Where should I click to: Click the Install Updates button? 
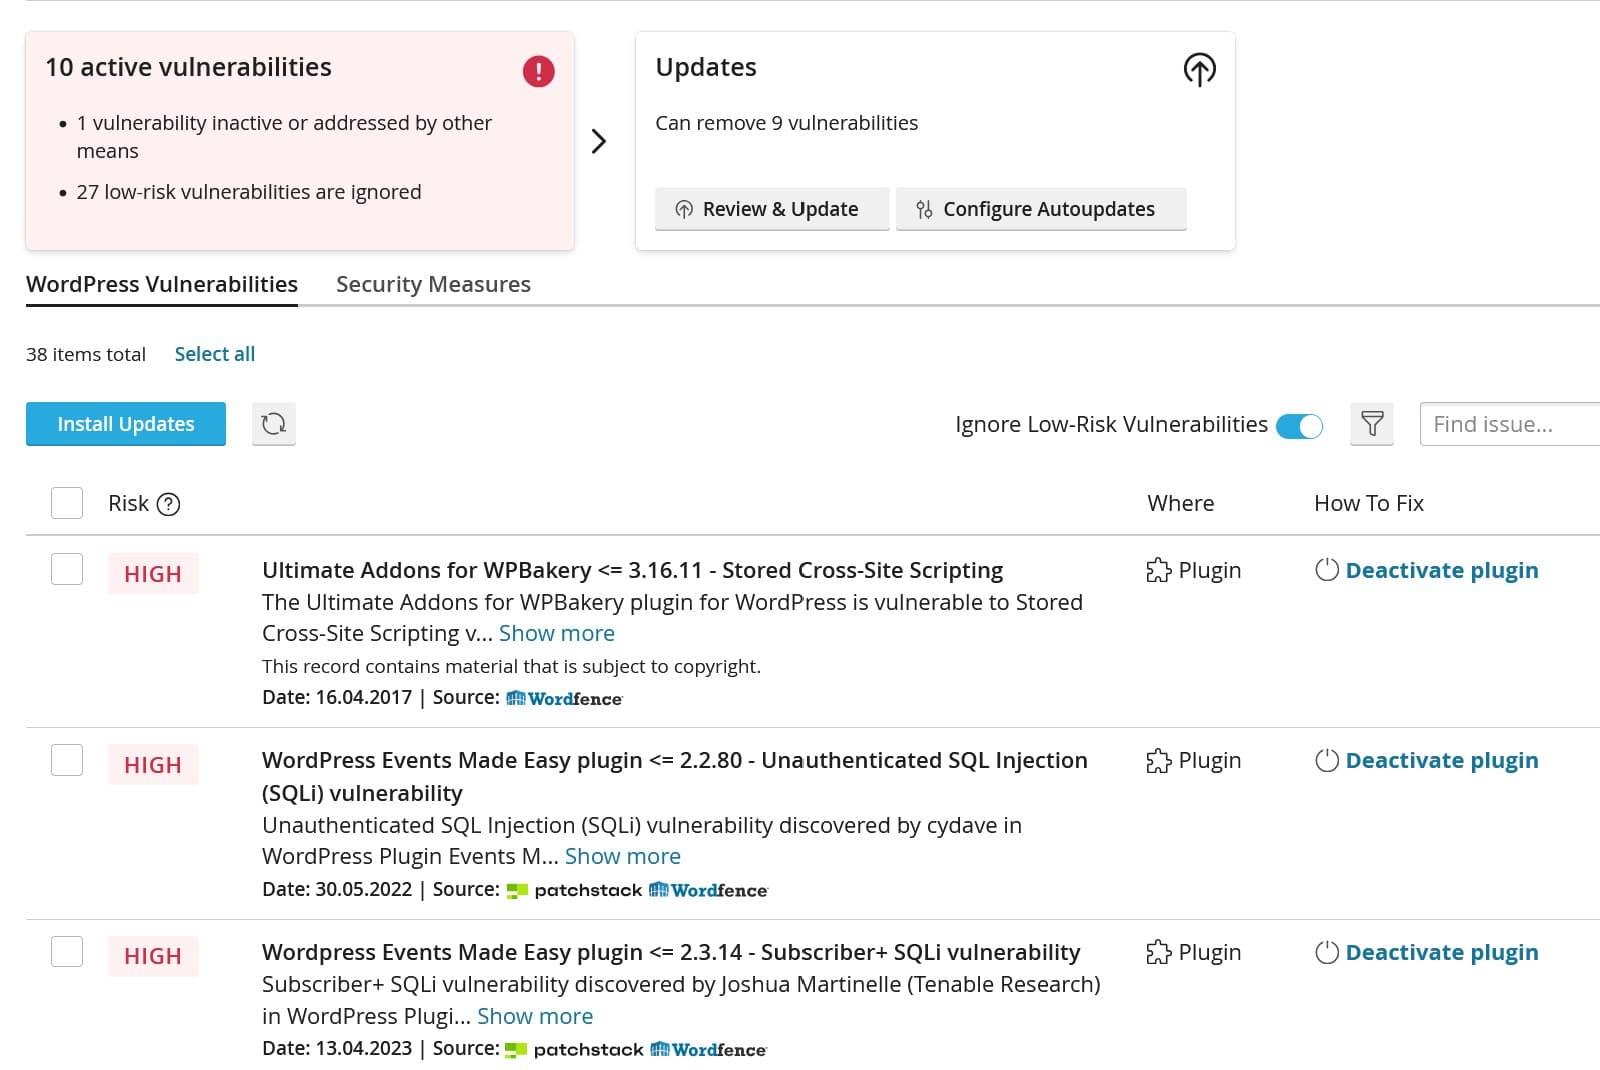[126, 424]
